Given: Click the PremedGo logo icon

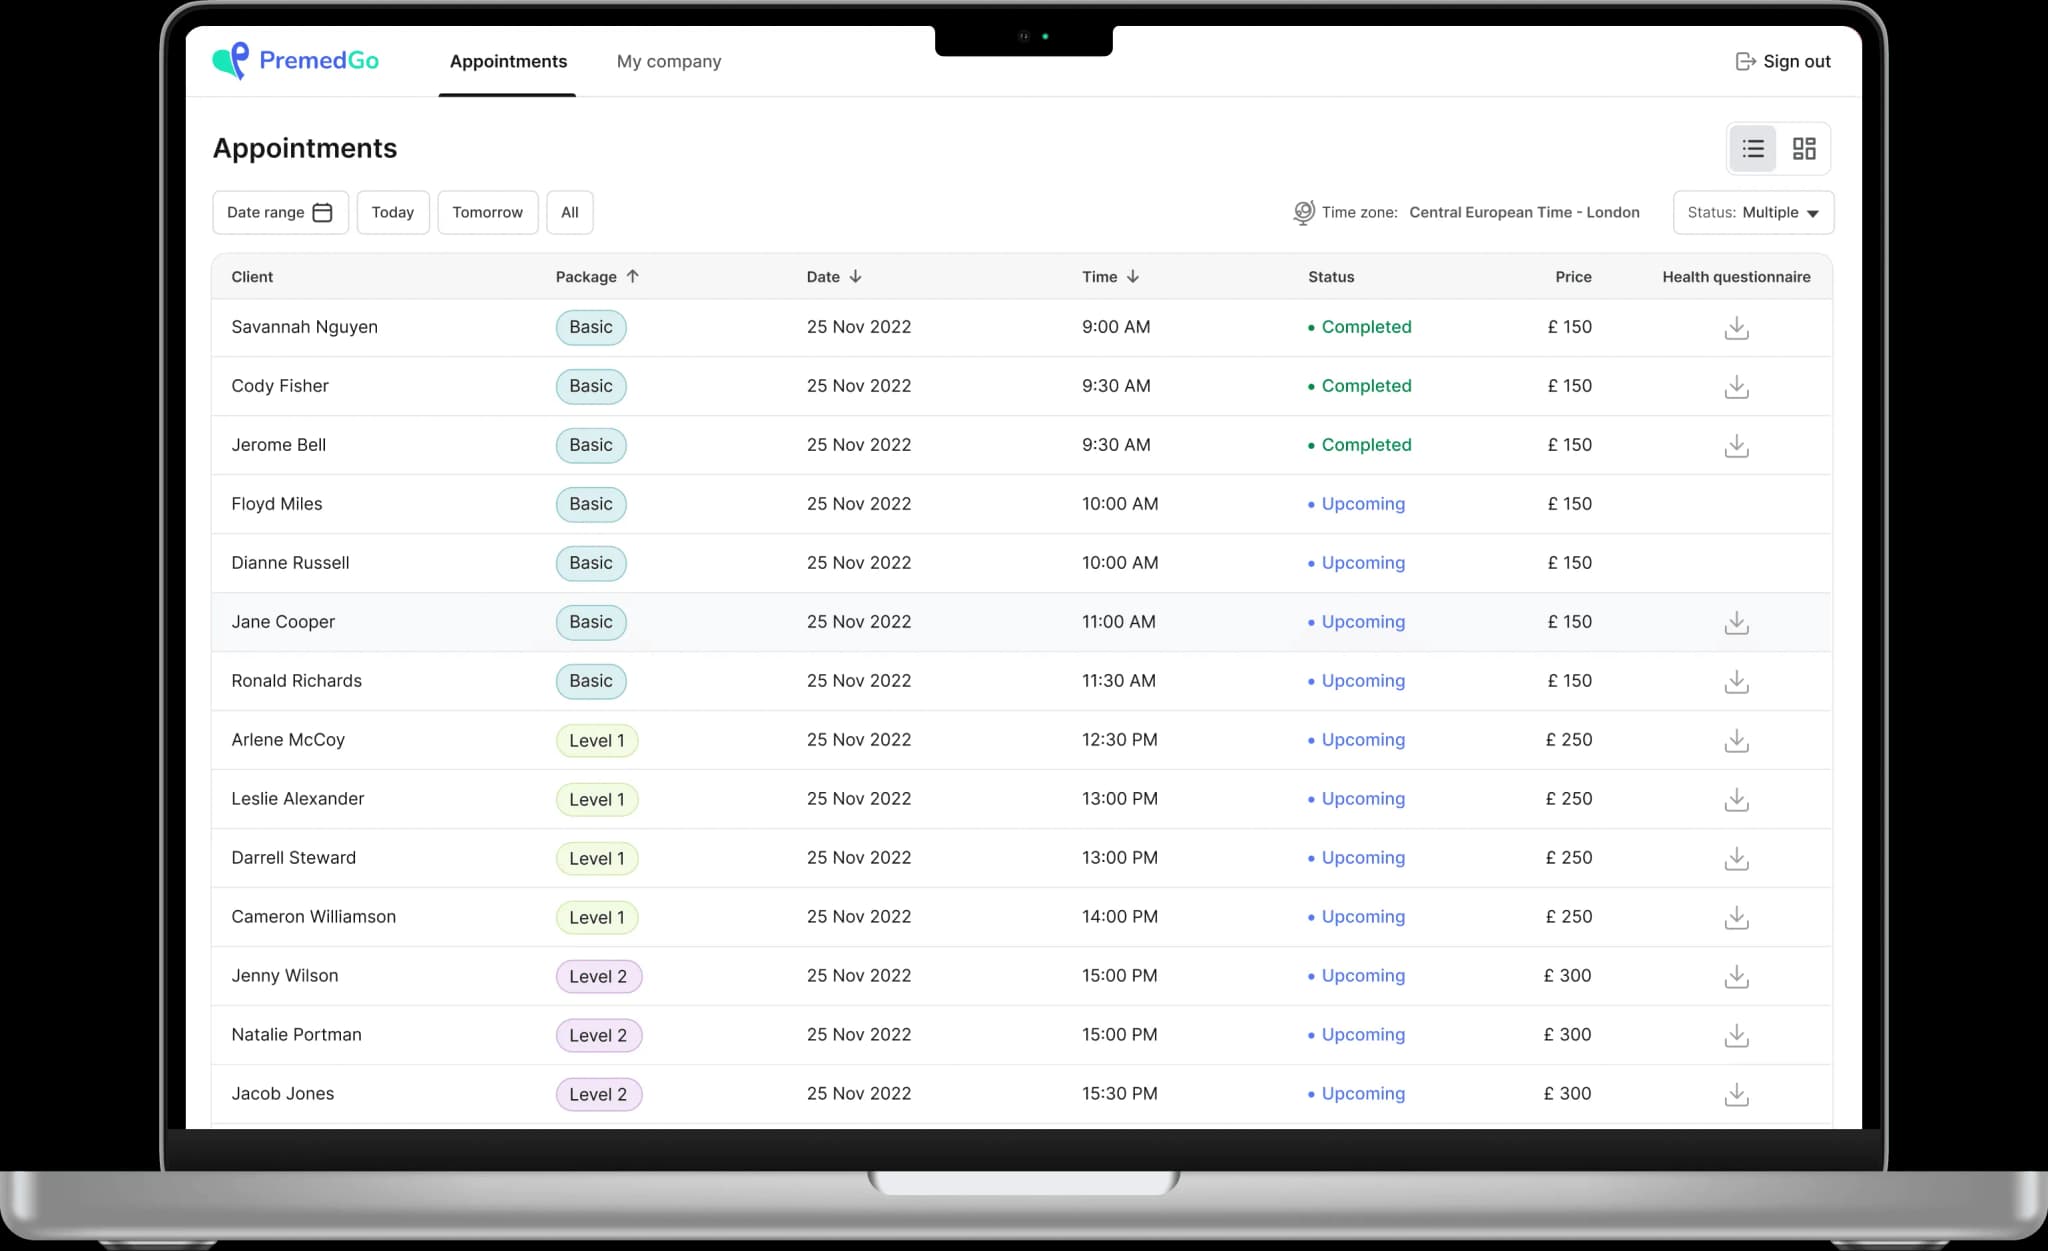Looking at the screenshot, I should 231,60.
